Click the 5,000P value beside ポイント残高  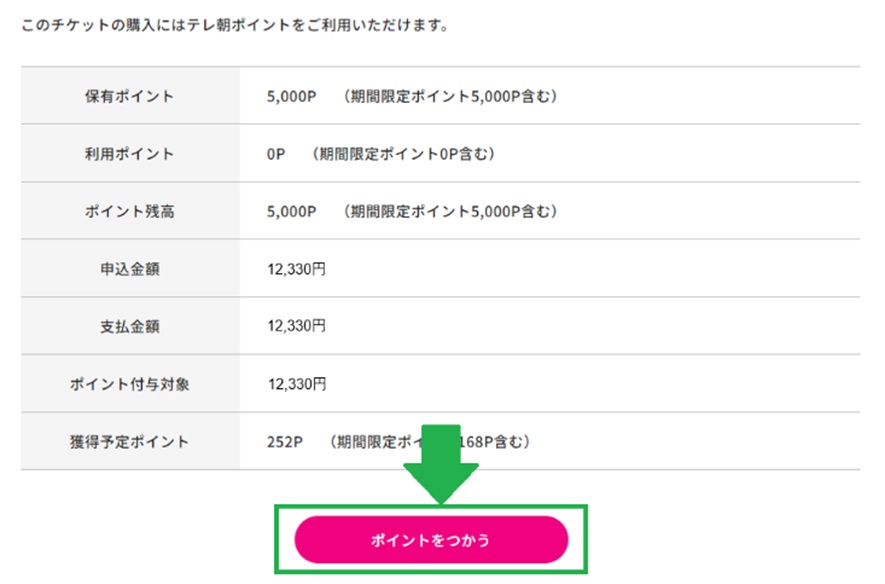(x=291, y=212)
